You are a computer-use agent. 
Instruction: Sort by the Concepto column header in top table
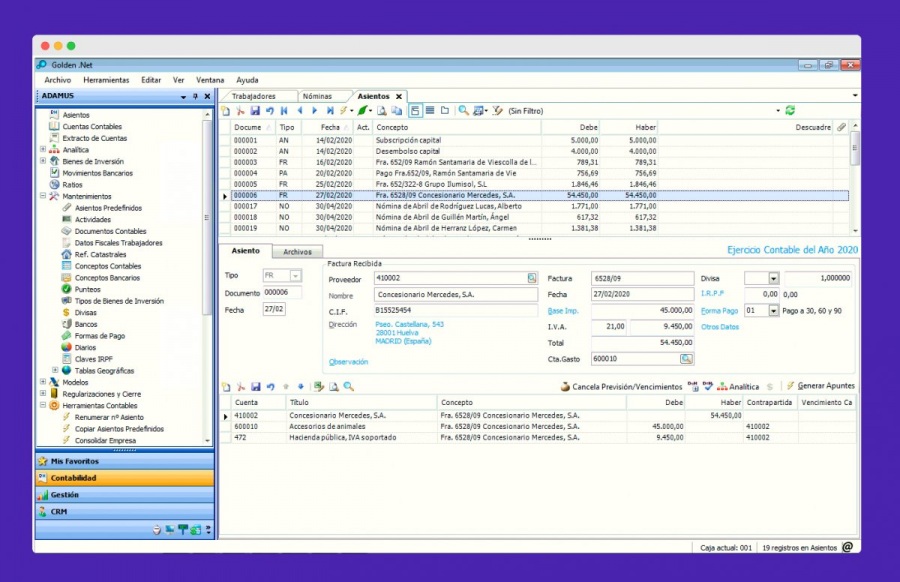[x=456, y=127]
